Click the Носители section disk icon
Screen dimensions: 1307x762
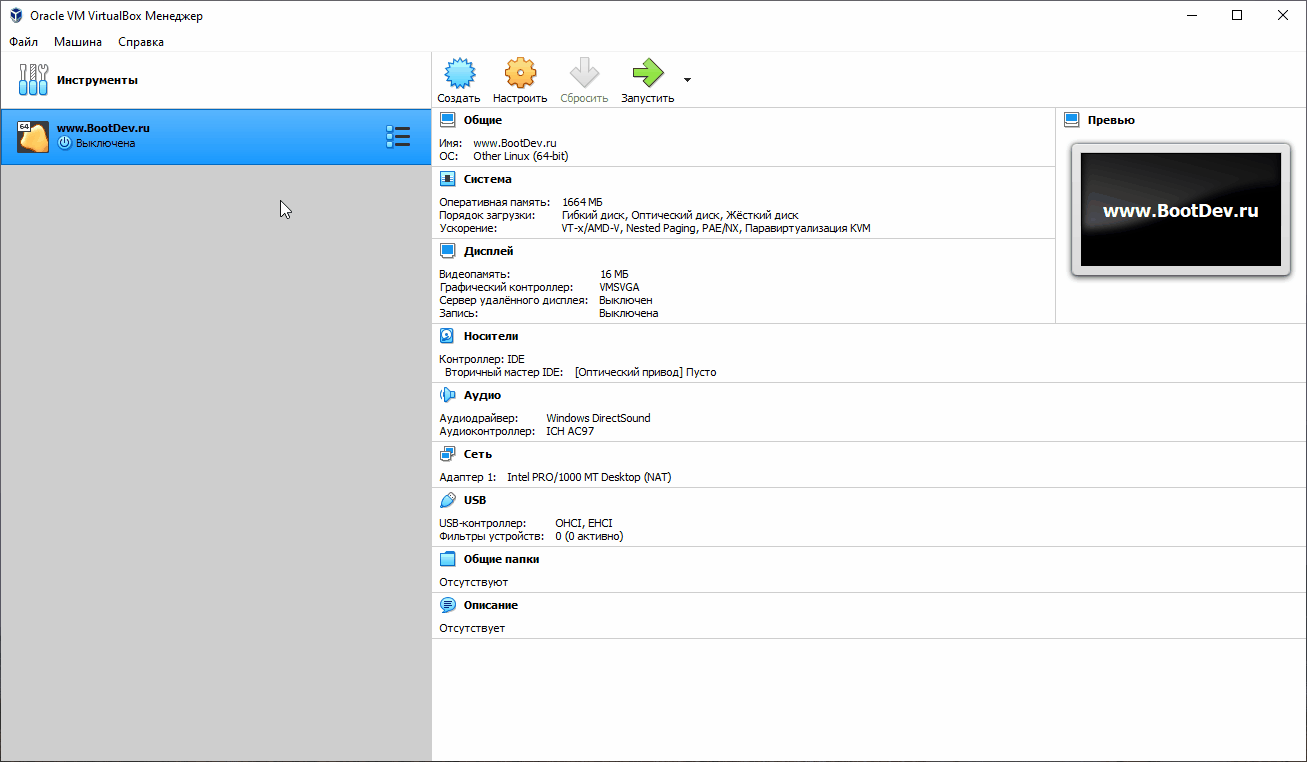(x=447, y=336)
